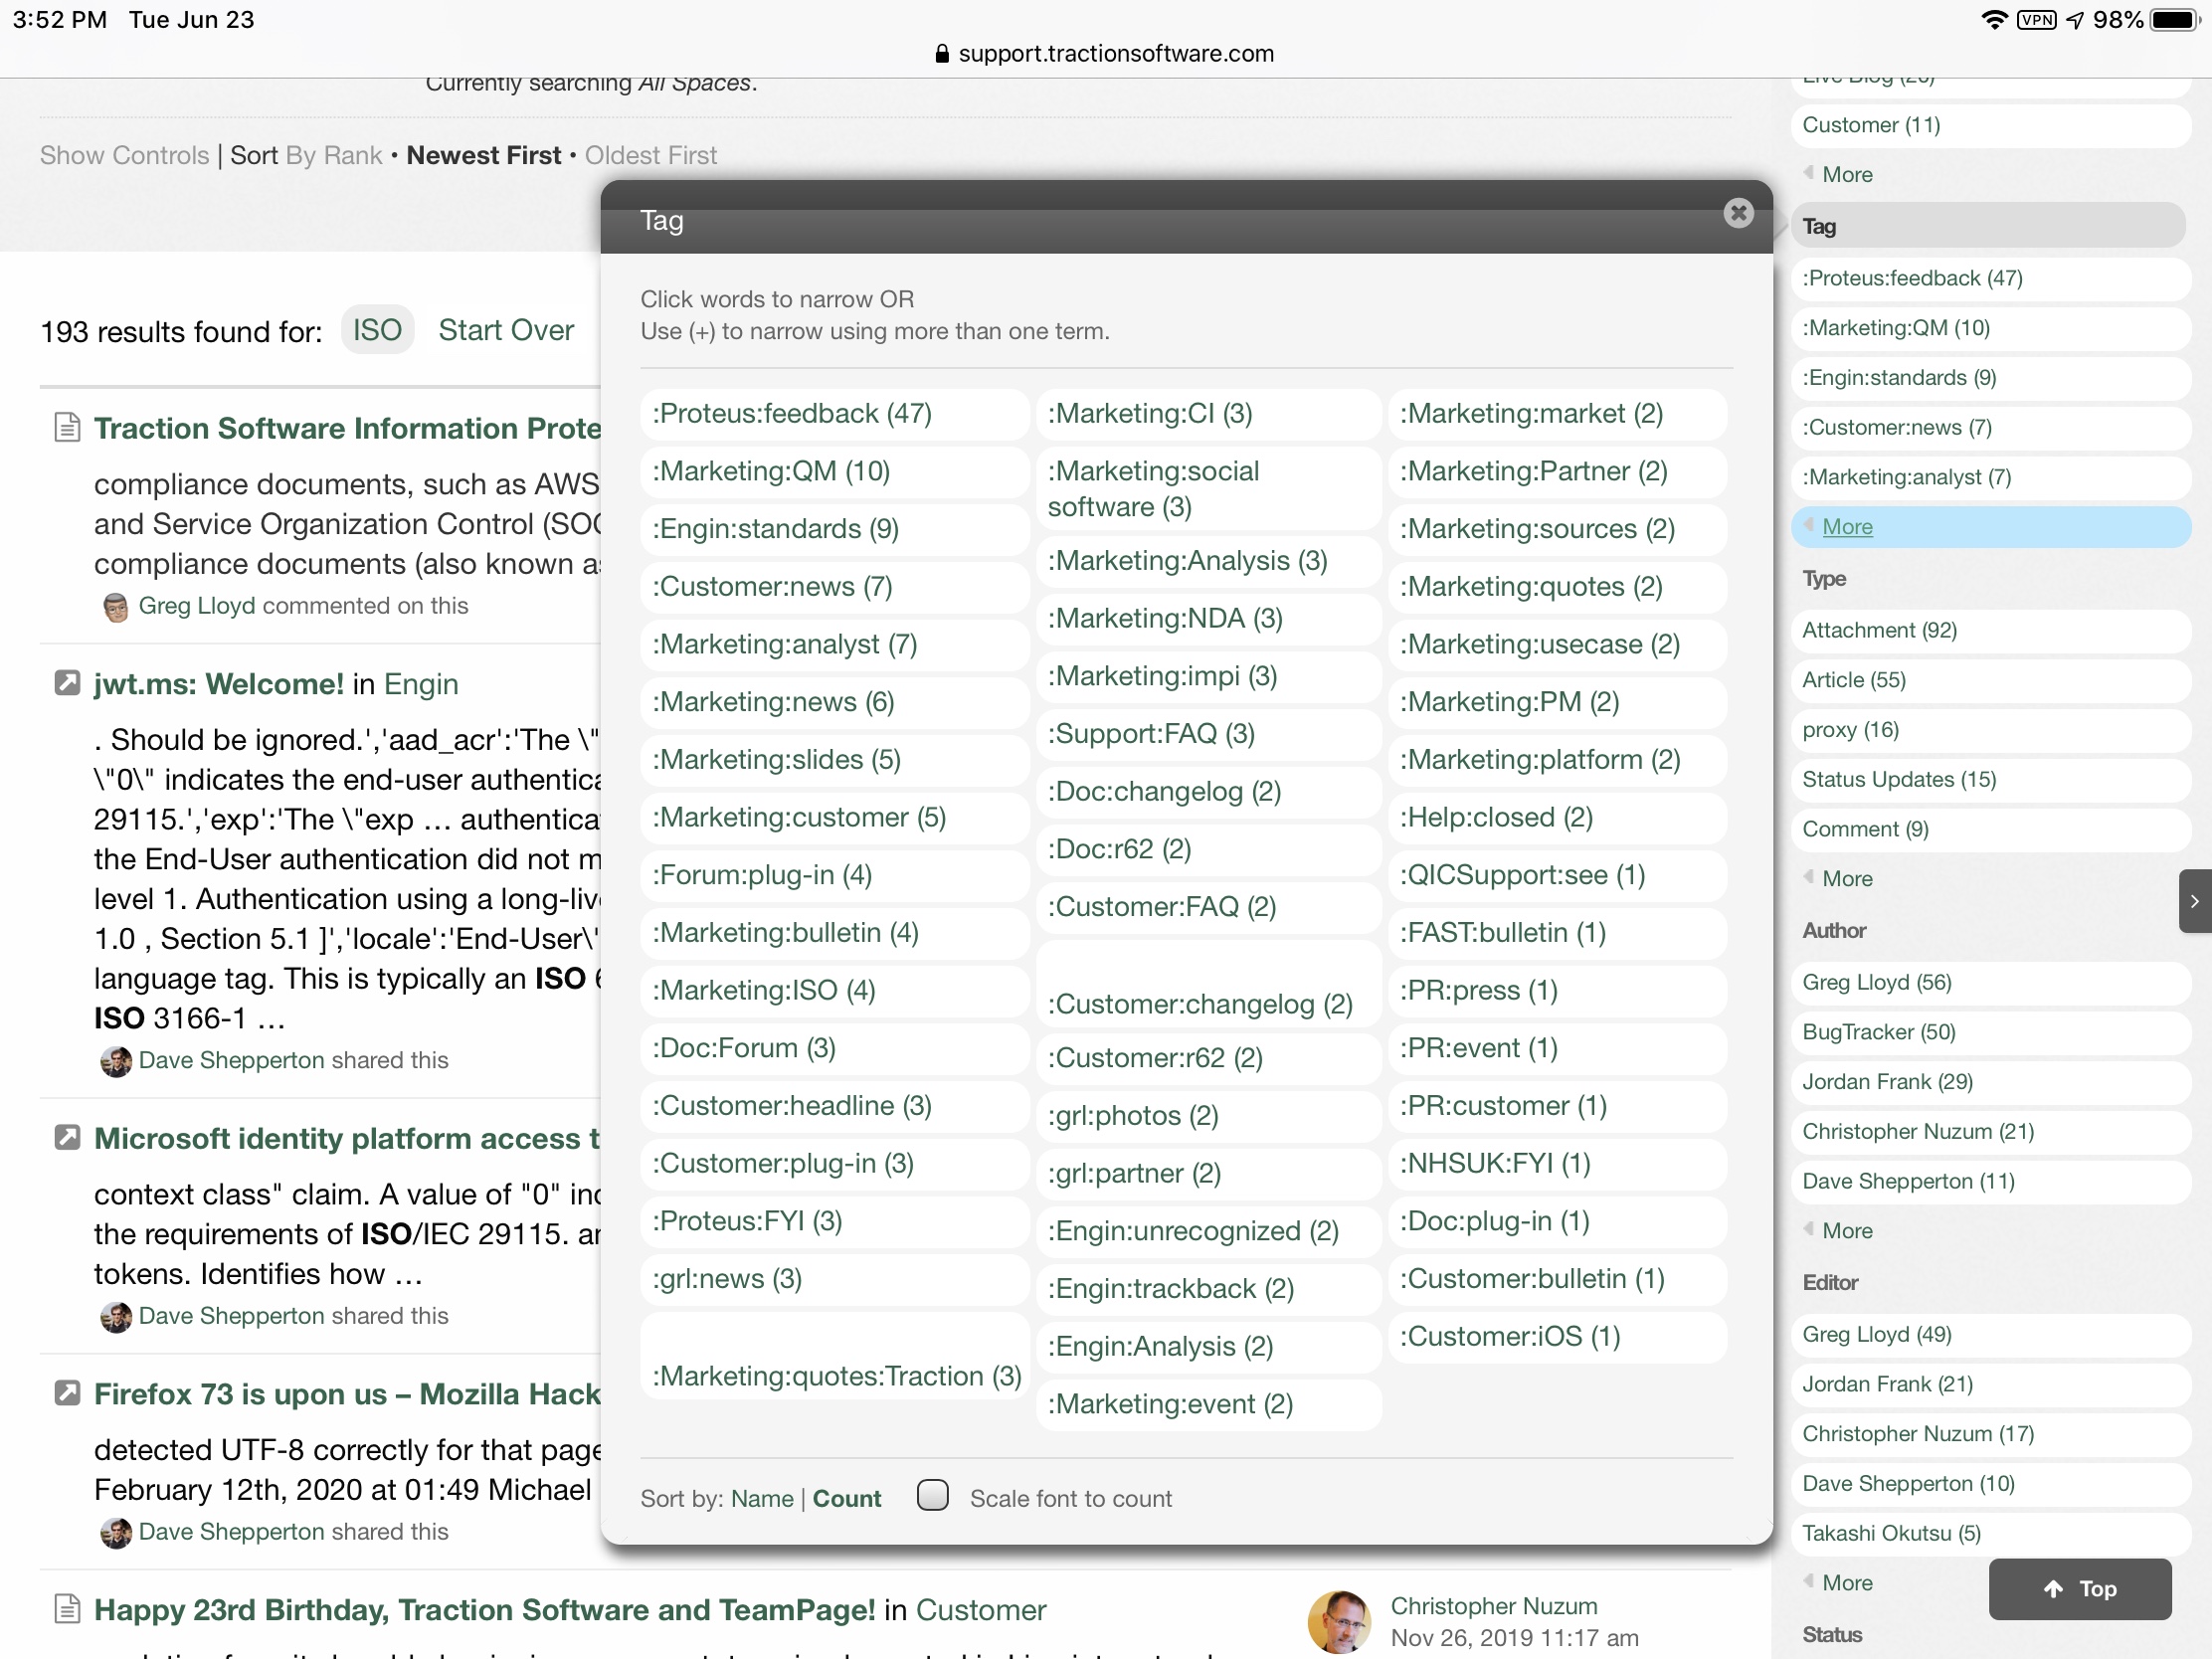Close the Tag popup dialog

point(1738,213)
